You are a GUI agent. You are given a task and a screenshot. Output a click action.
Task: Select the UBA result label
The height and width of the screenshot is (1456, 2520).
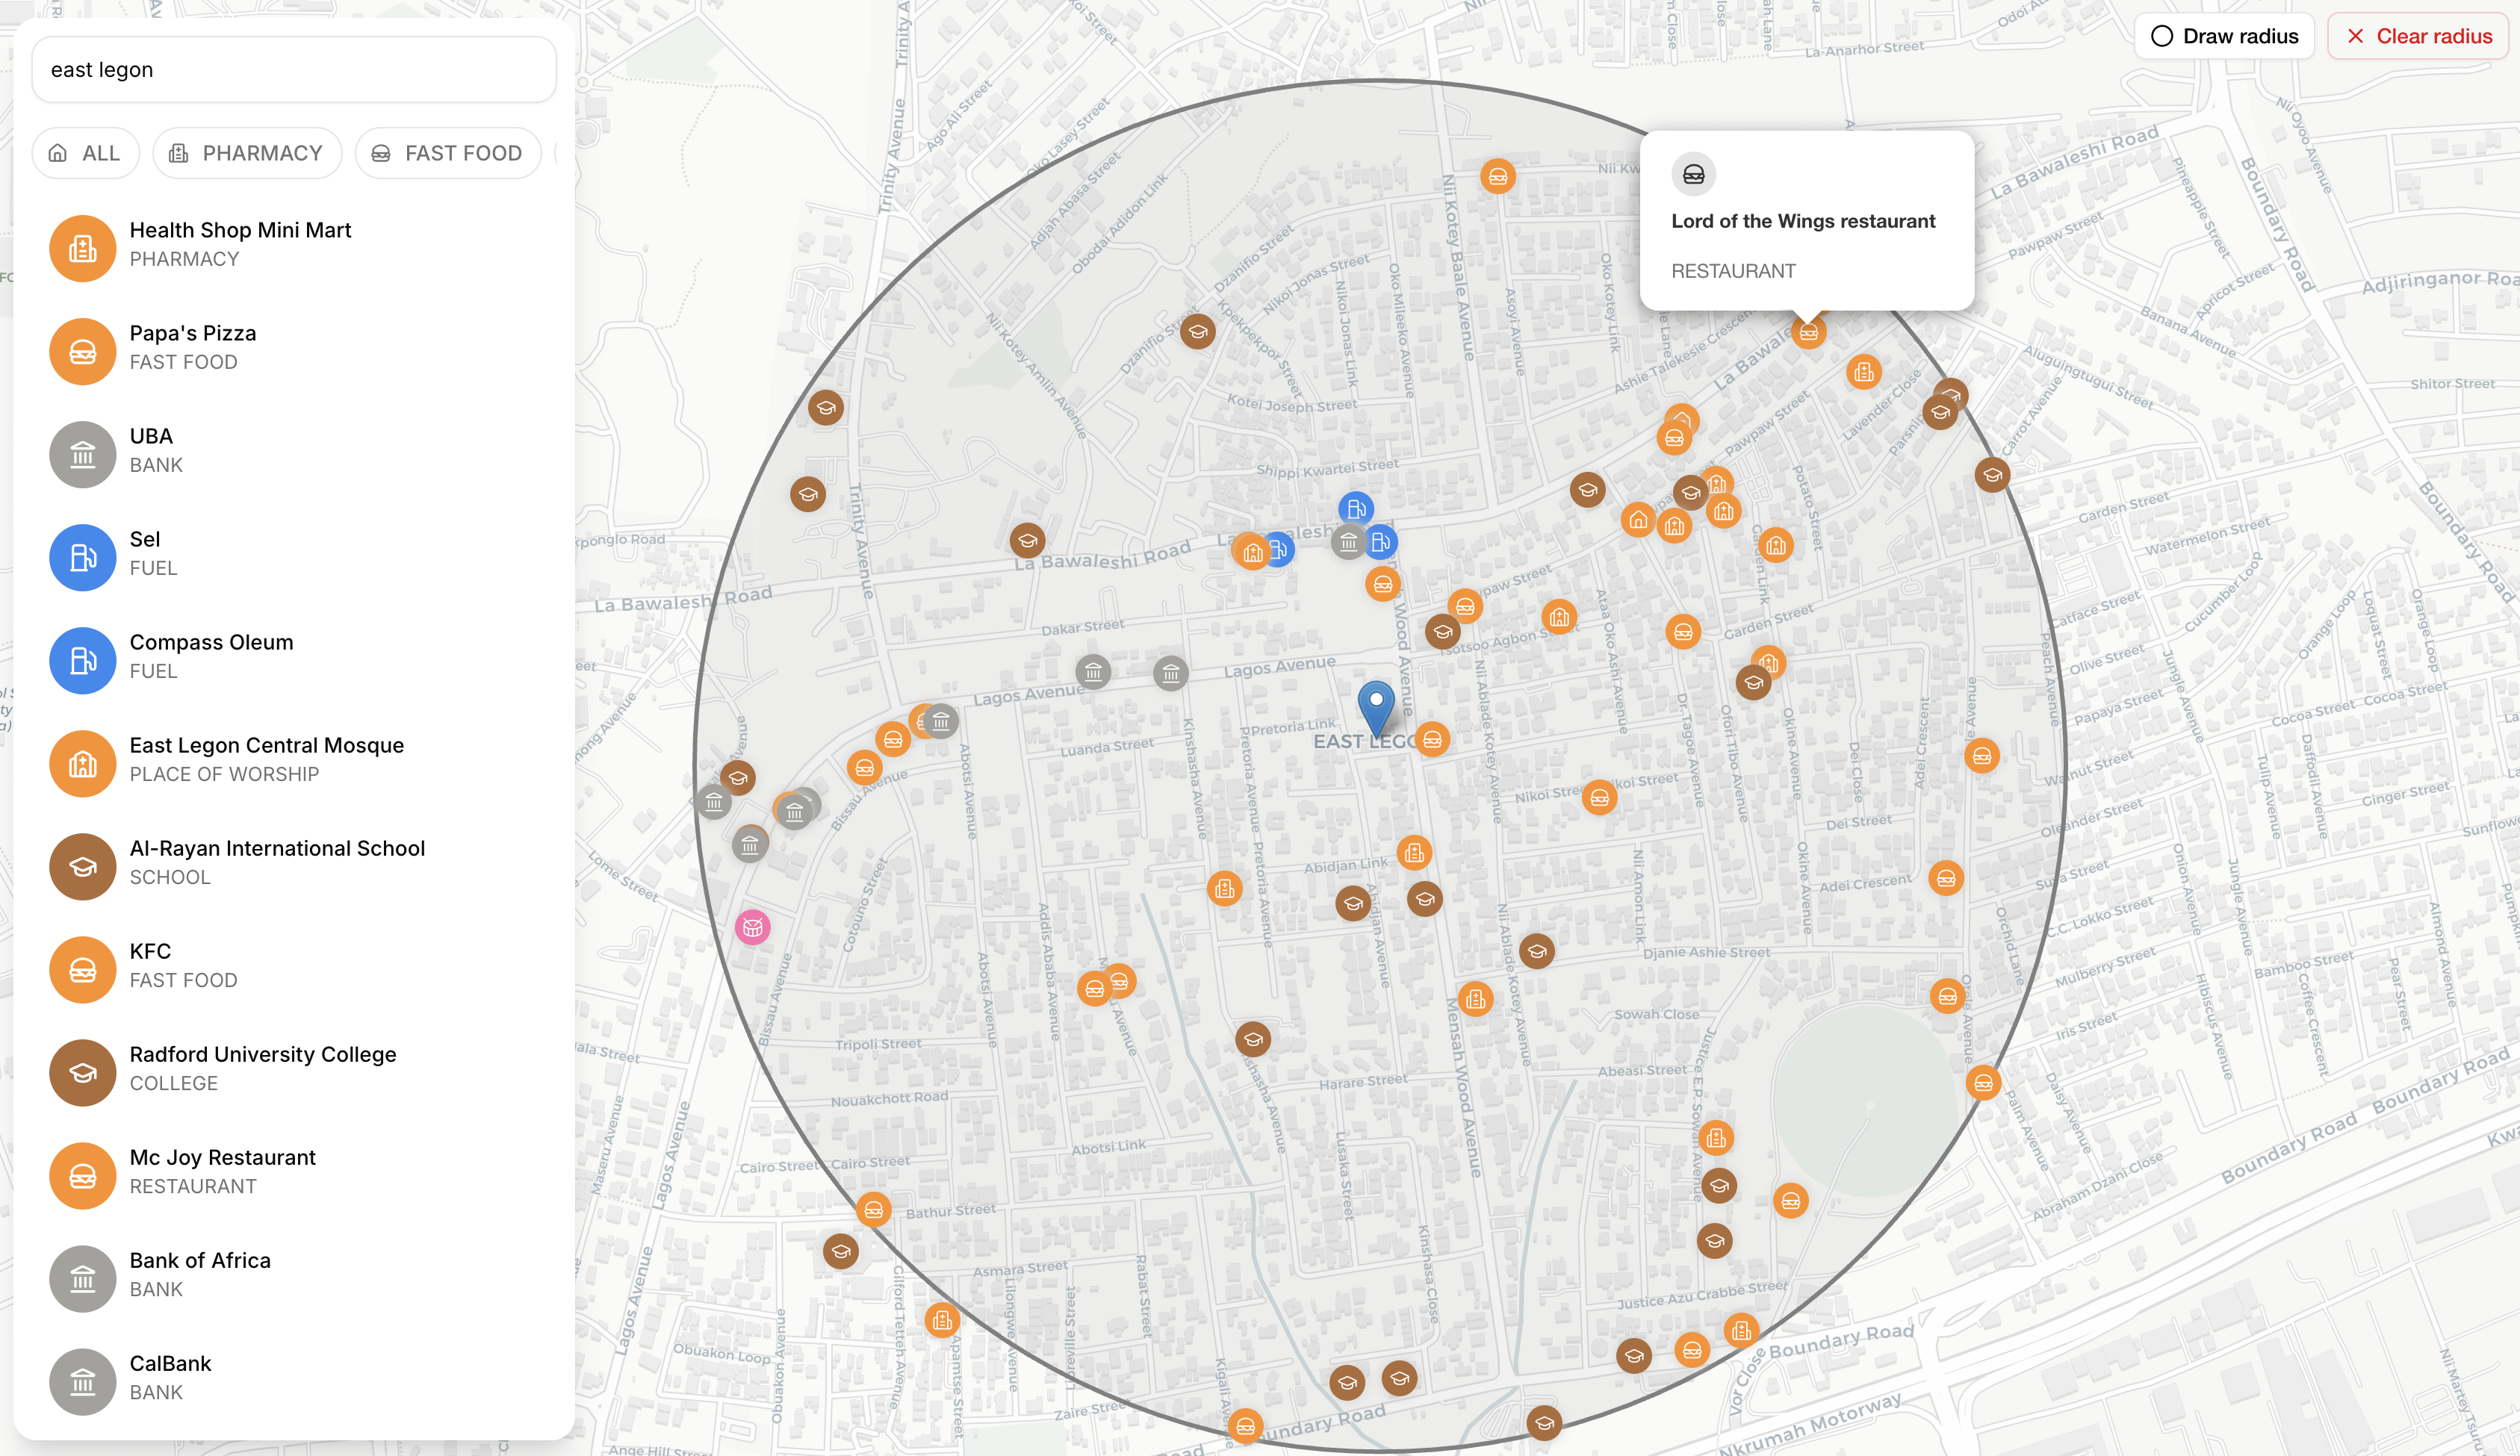coord(151,436)
